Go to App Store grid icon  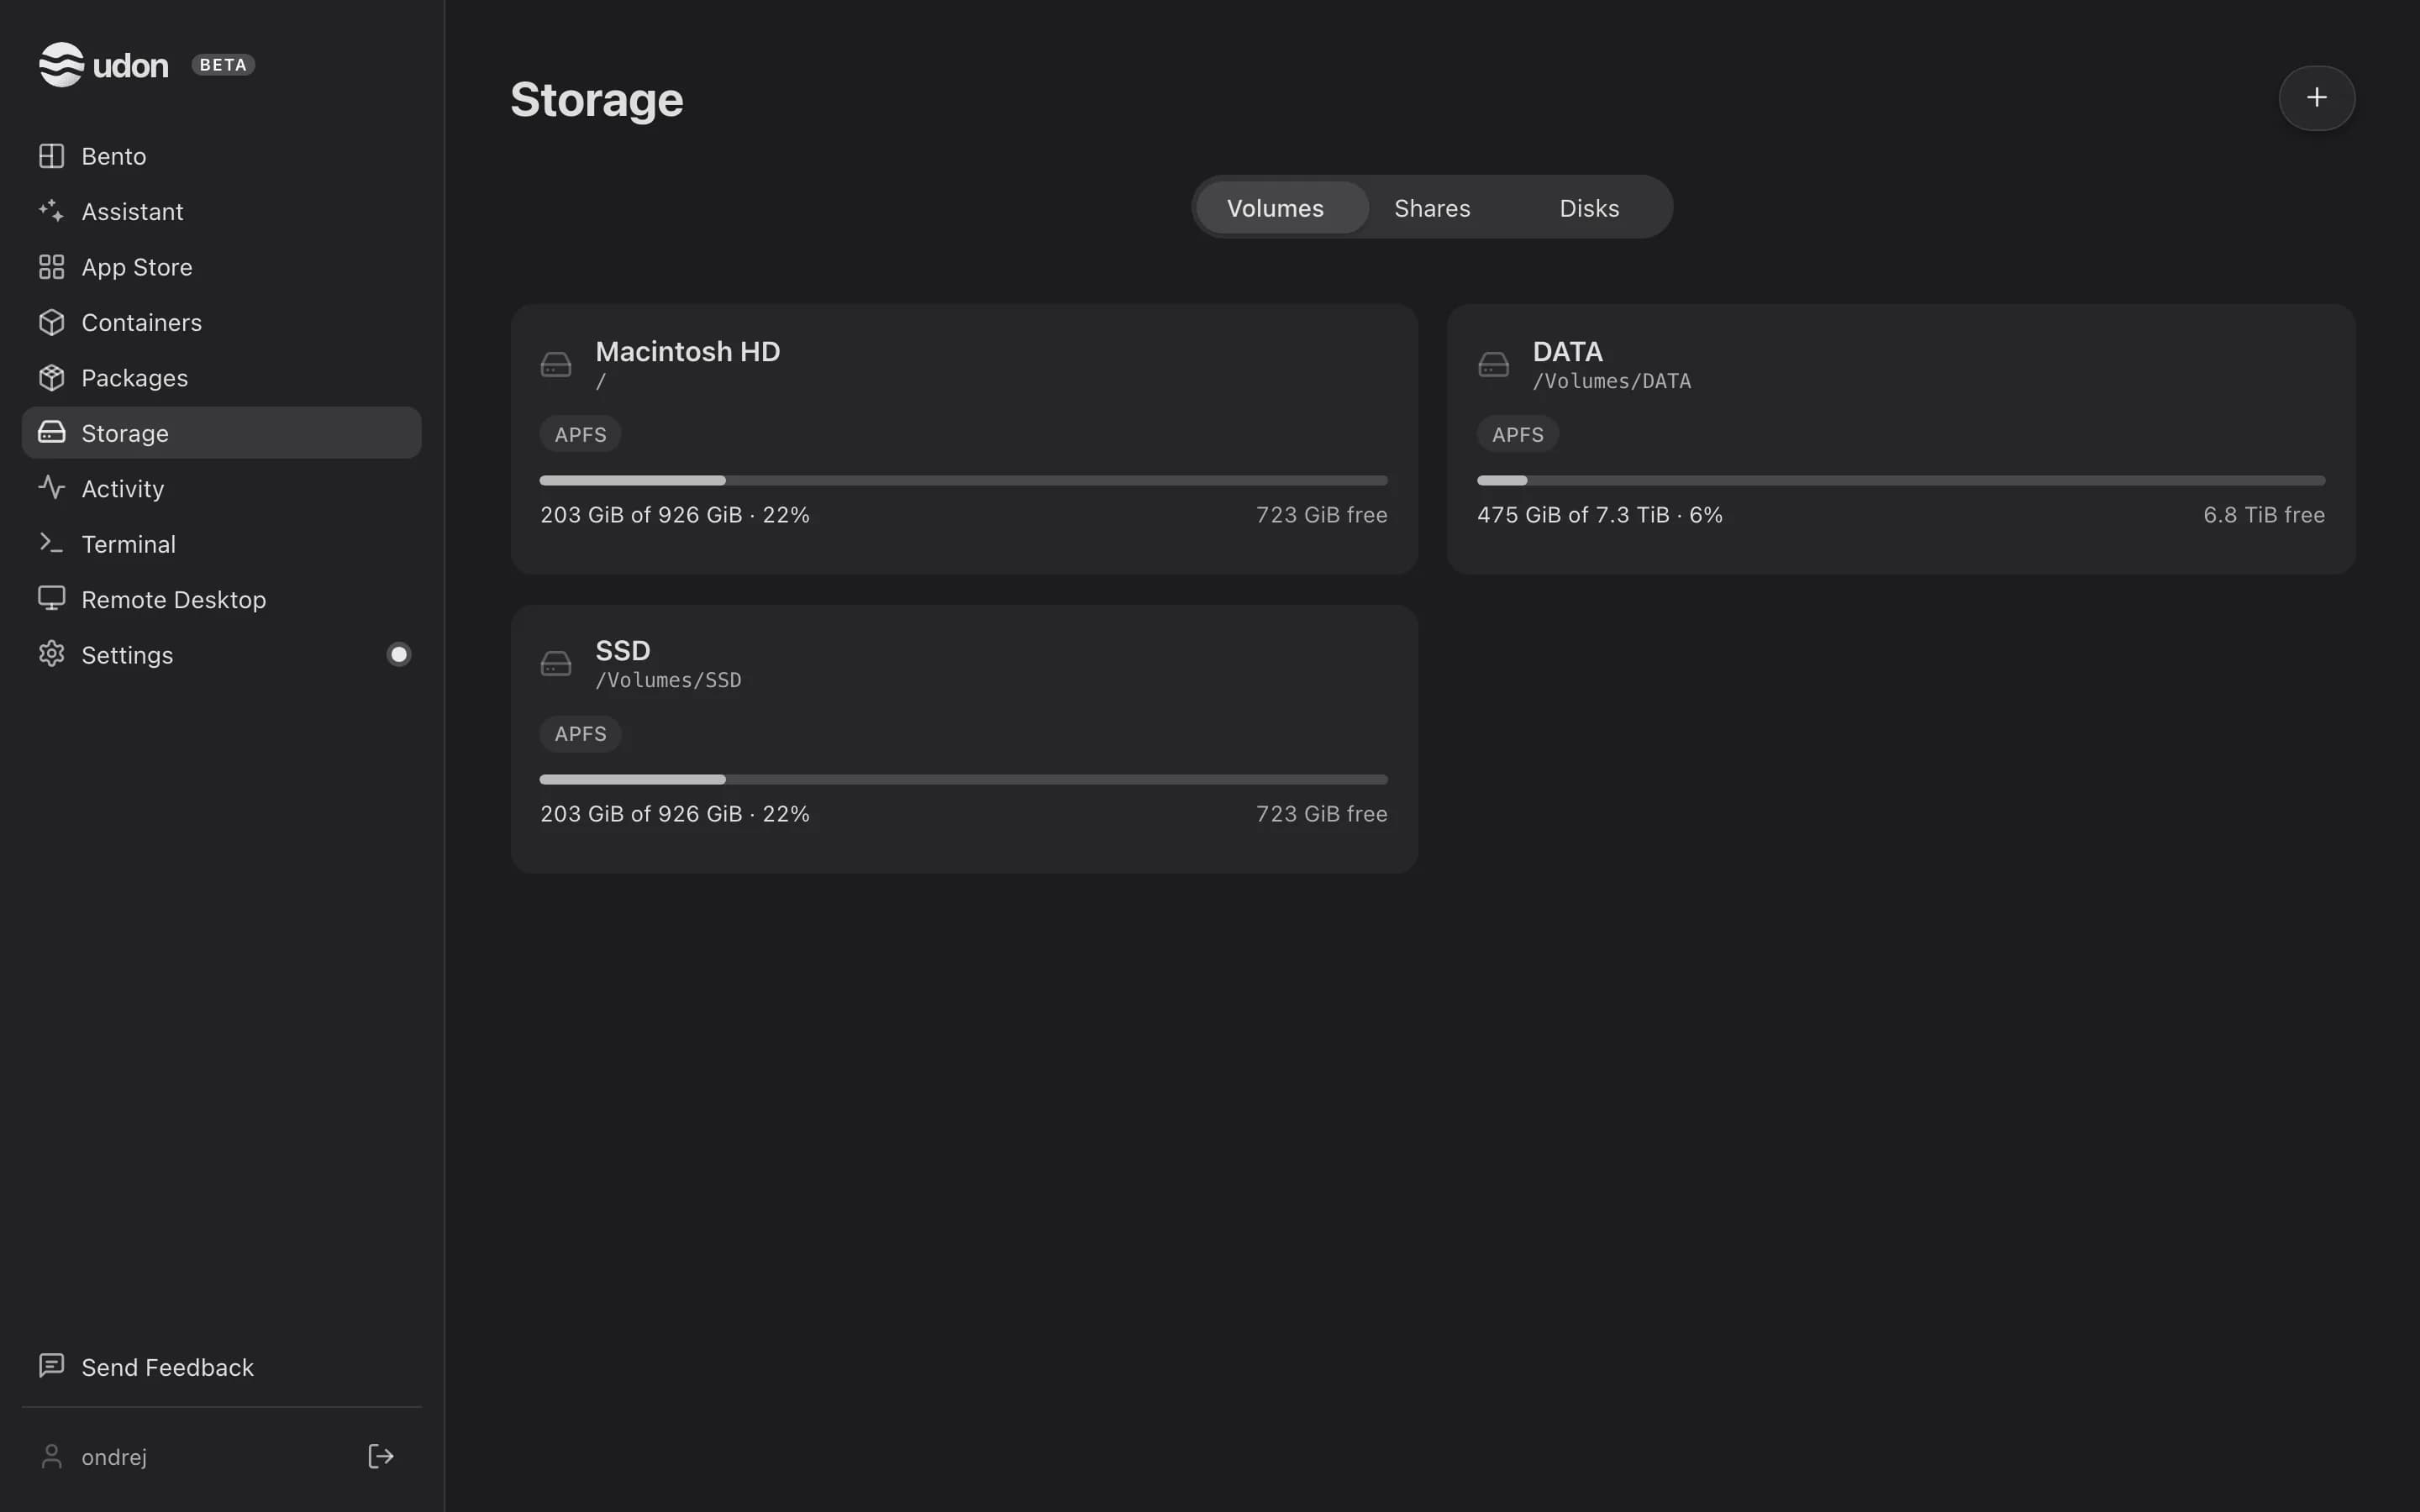click(x=51, y=267)
